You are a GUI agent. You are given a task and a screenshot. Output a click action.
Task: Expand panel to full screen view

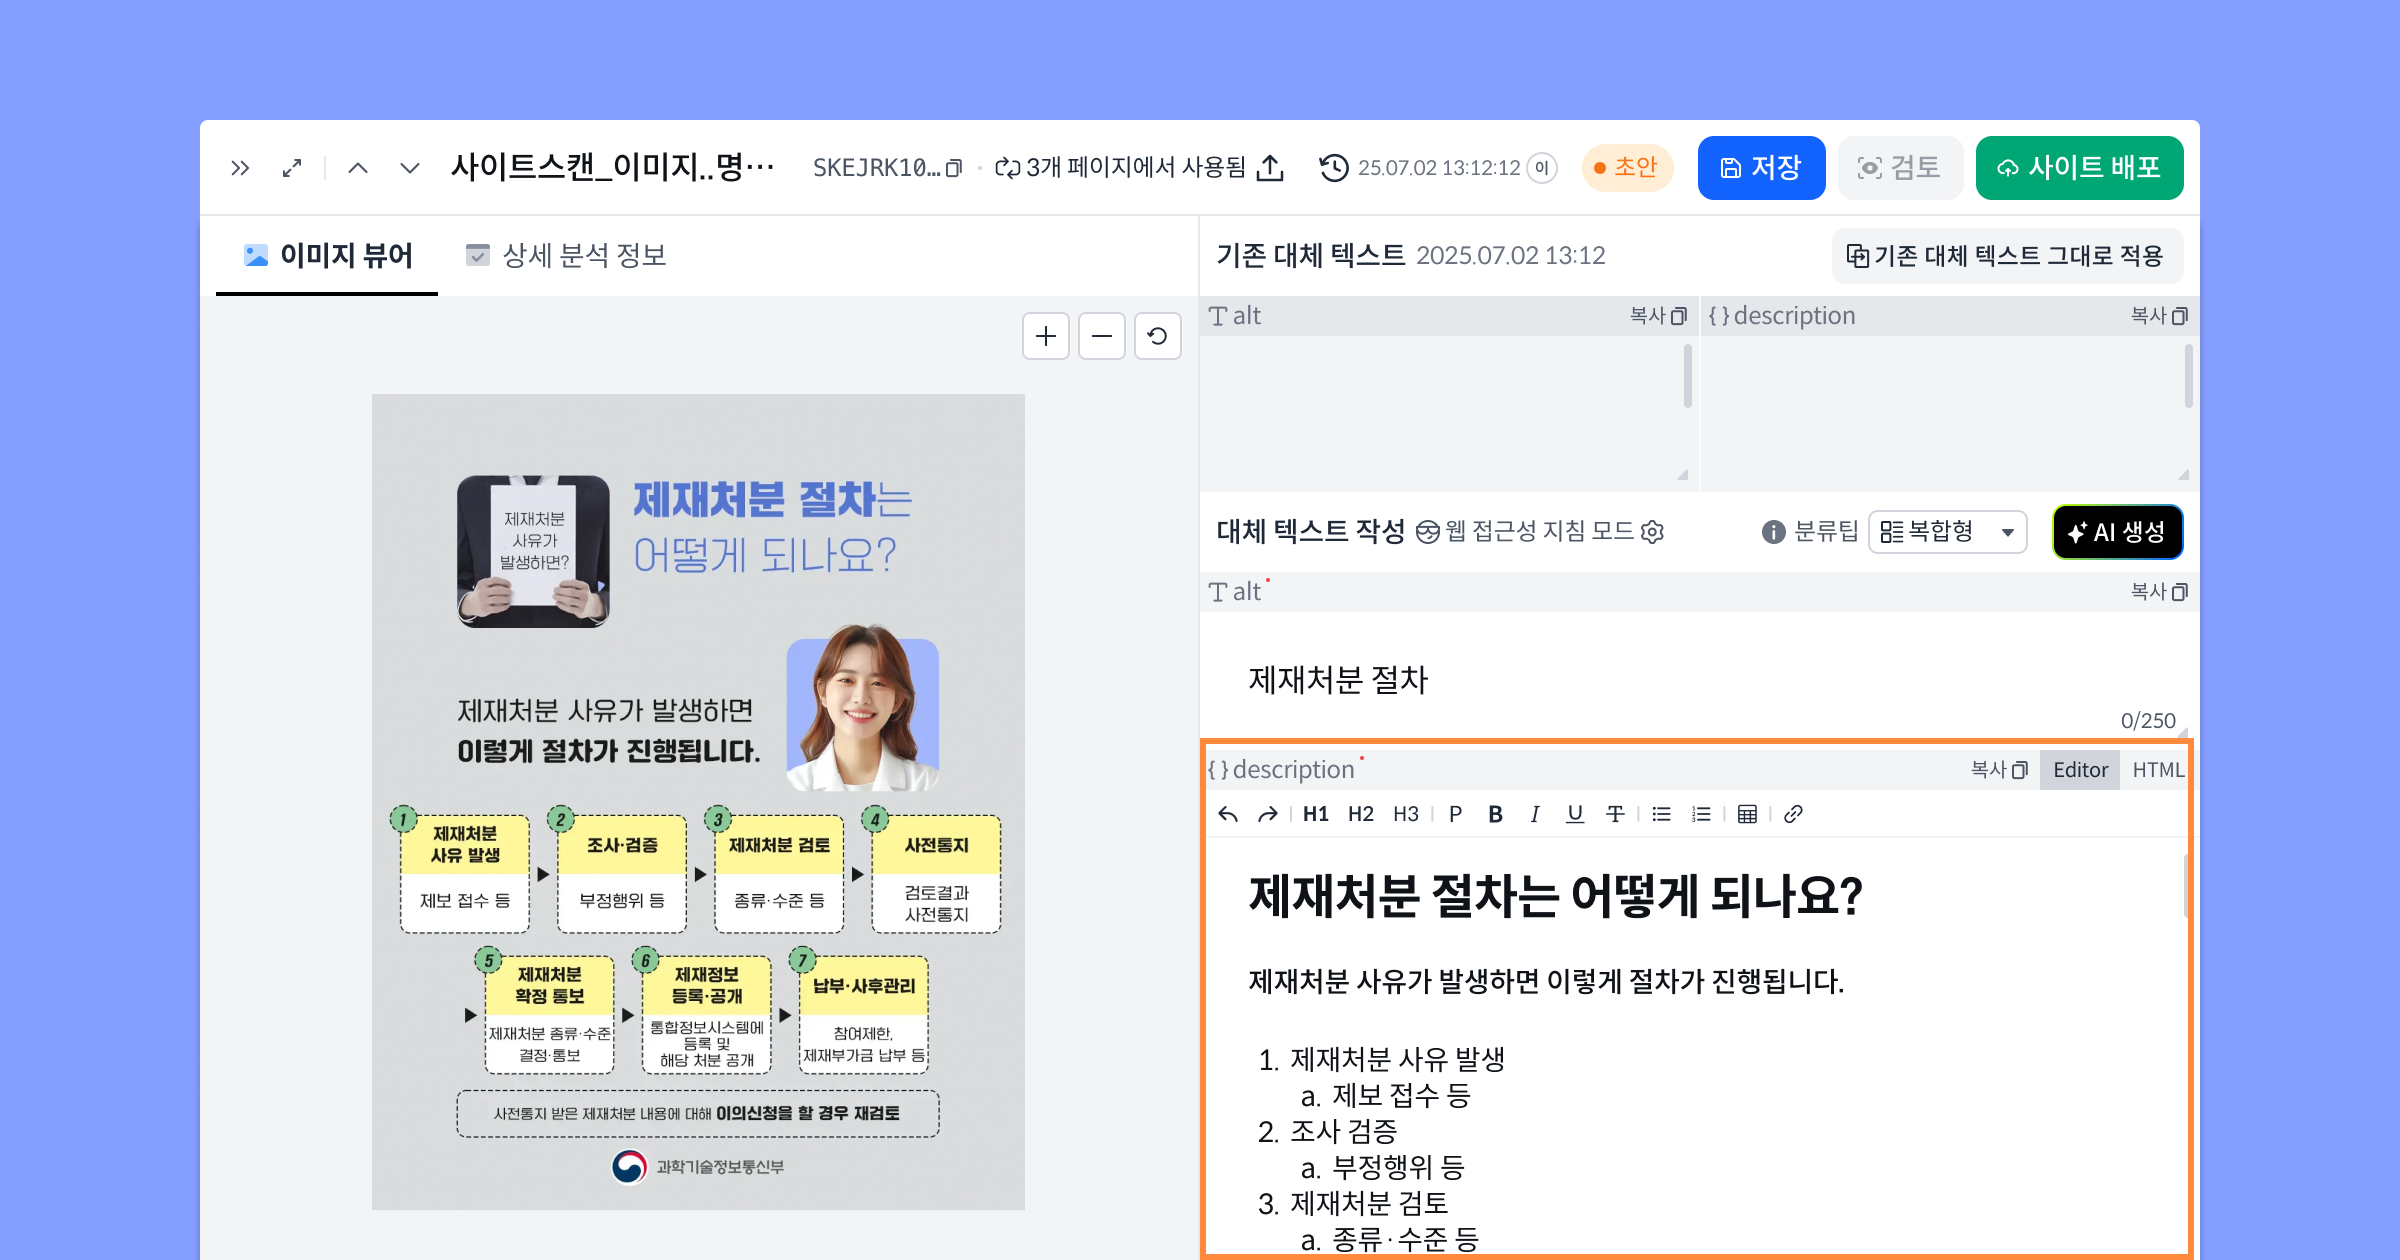tap(292, 168)
